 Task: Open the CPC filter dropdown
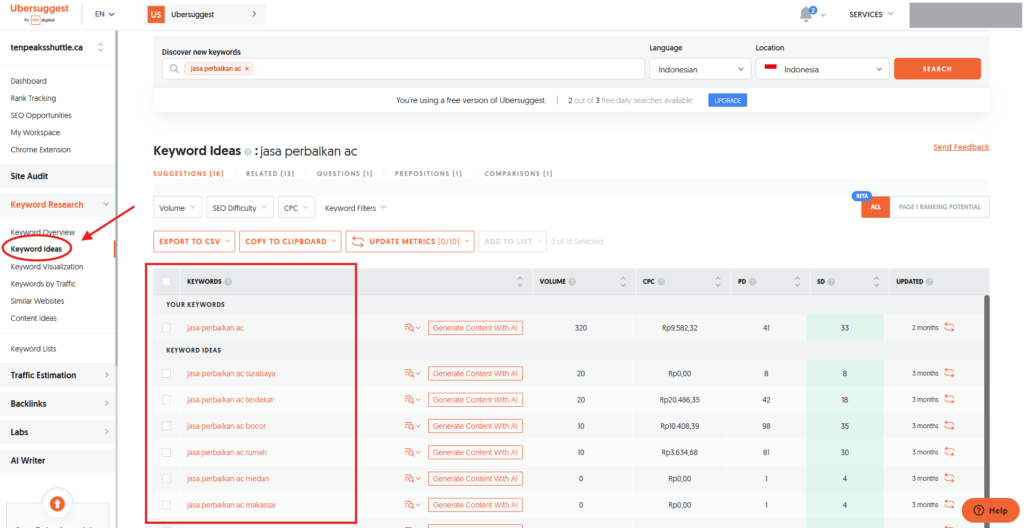(x=296, y=208)
